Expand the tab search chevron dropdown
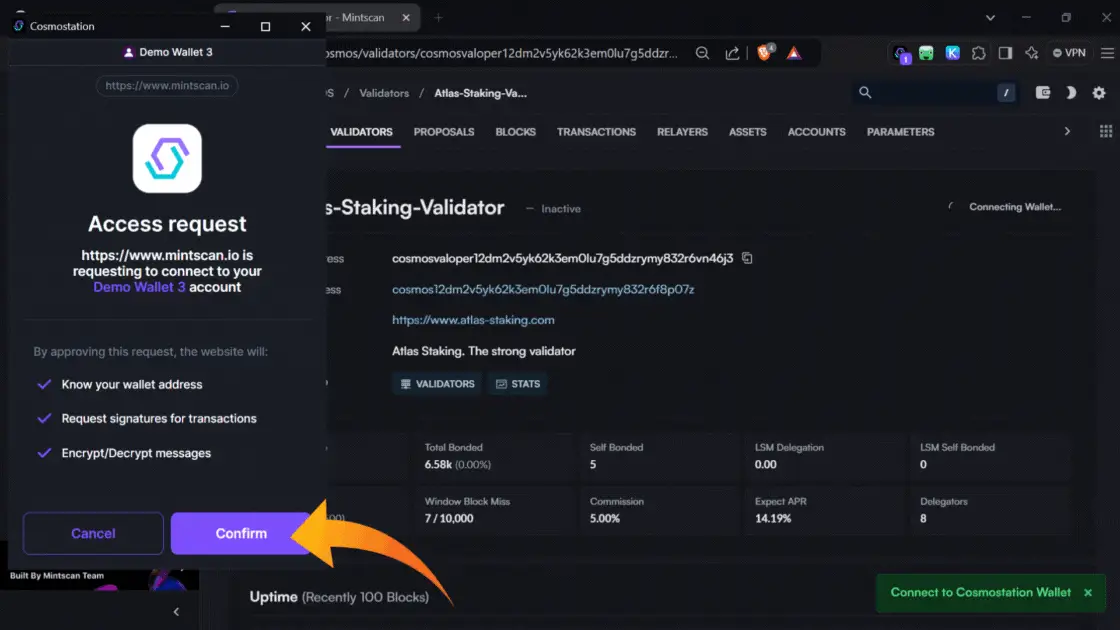 991,17
